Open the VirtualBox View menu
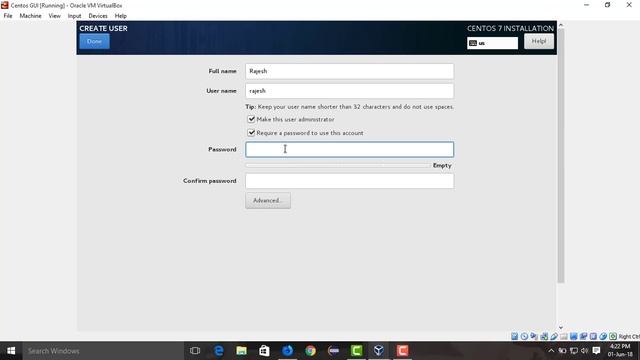This screenshot has height=360, width=640. 54,16
